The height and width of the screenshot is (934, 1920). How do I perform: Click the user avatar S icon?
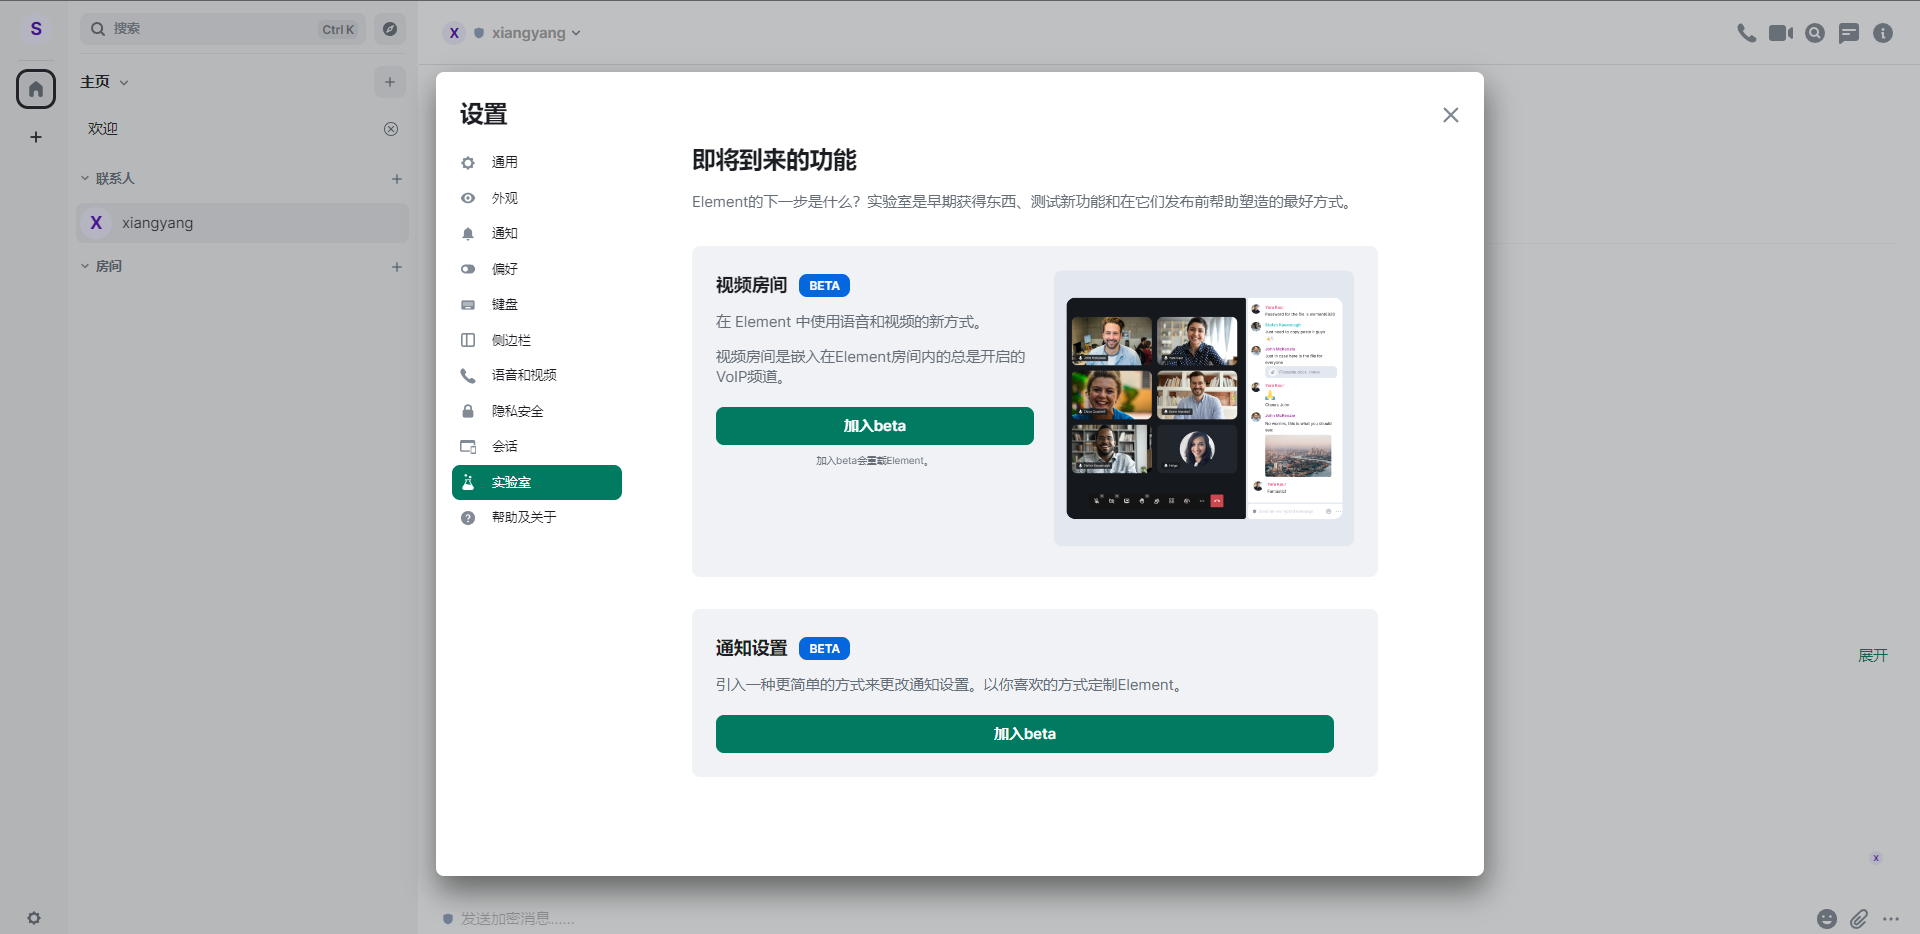click(x=36, y=29)
